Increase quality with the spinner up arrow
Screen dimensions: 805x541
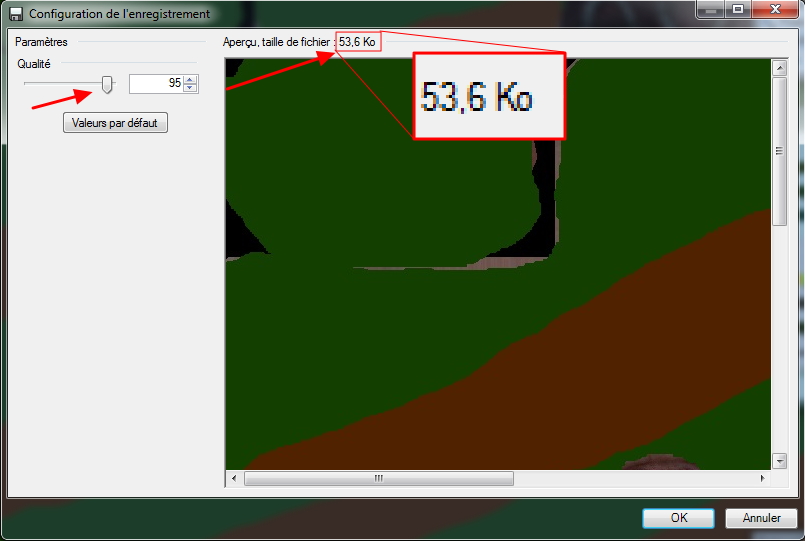pyautogui.click(x=190, y=79)
